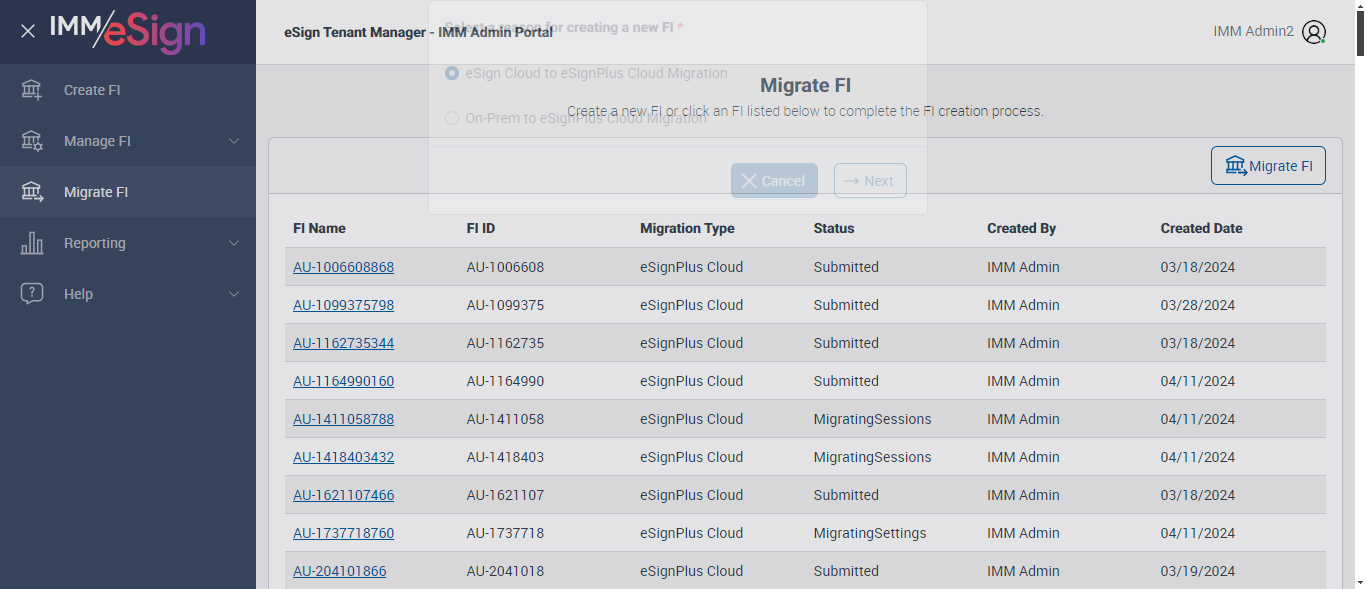The width and height of the screenshot is (1366, 589).
Task: Click the Status column header
Action: pyautogui.click(x=834, y=228)
